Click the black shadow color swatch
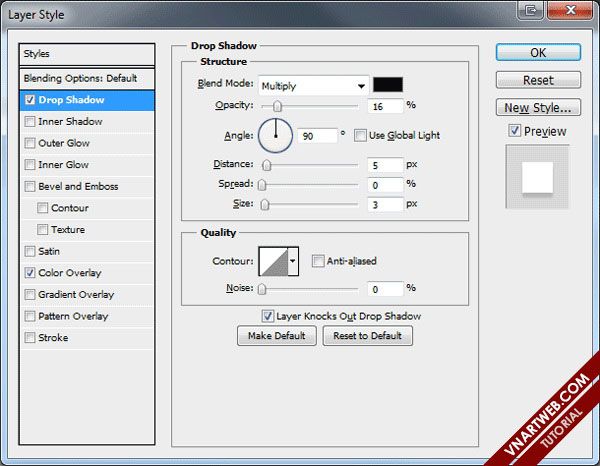The width and height of the screenshot is (600, 466). (x=387, y=86)
